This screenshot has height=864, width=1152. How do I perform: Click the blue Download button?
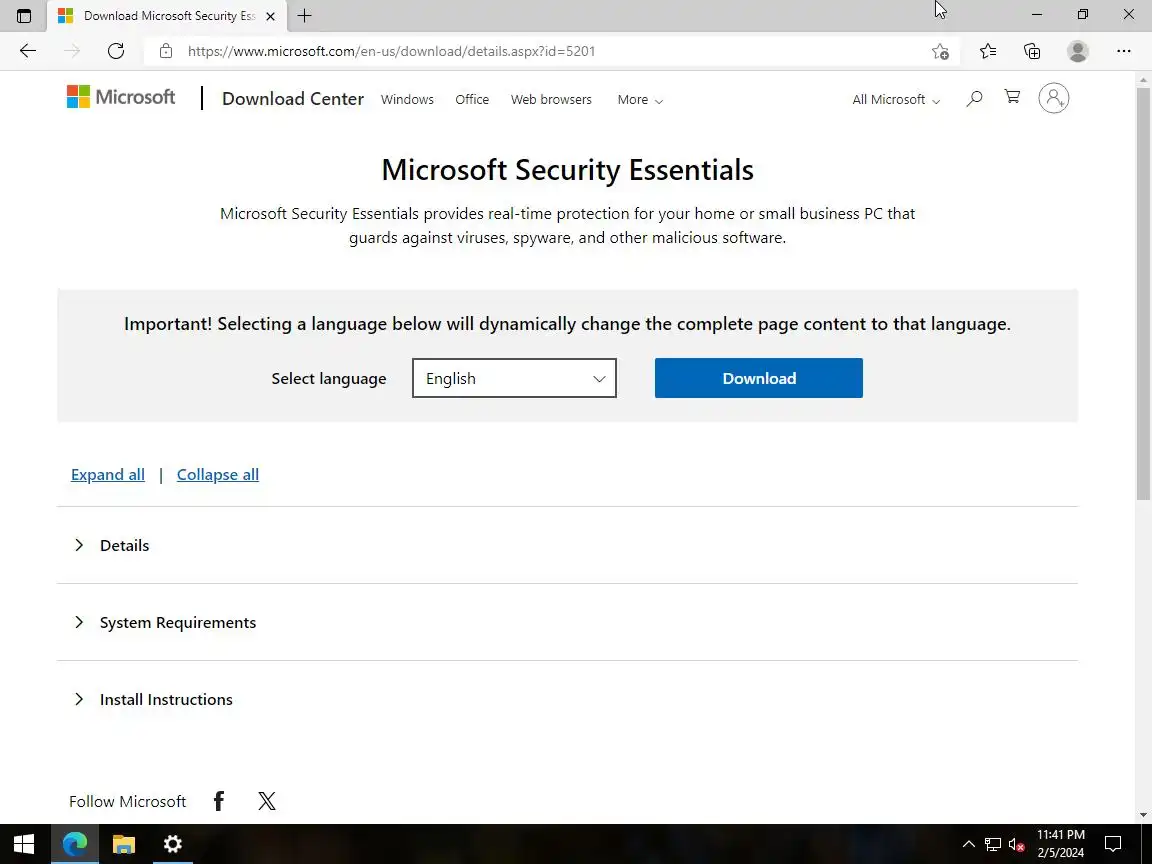point(758,378)
